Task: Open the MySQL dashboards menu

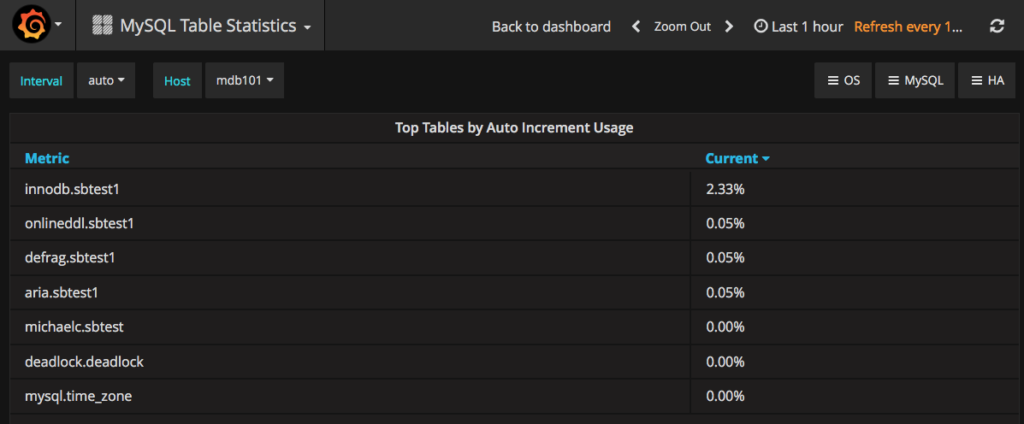Action: (x=915, y=81)
